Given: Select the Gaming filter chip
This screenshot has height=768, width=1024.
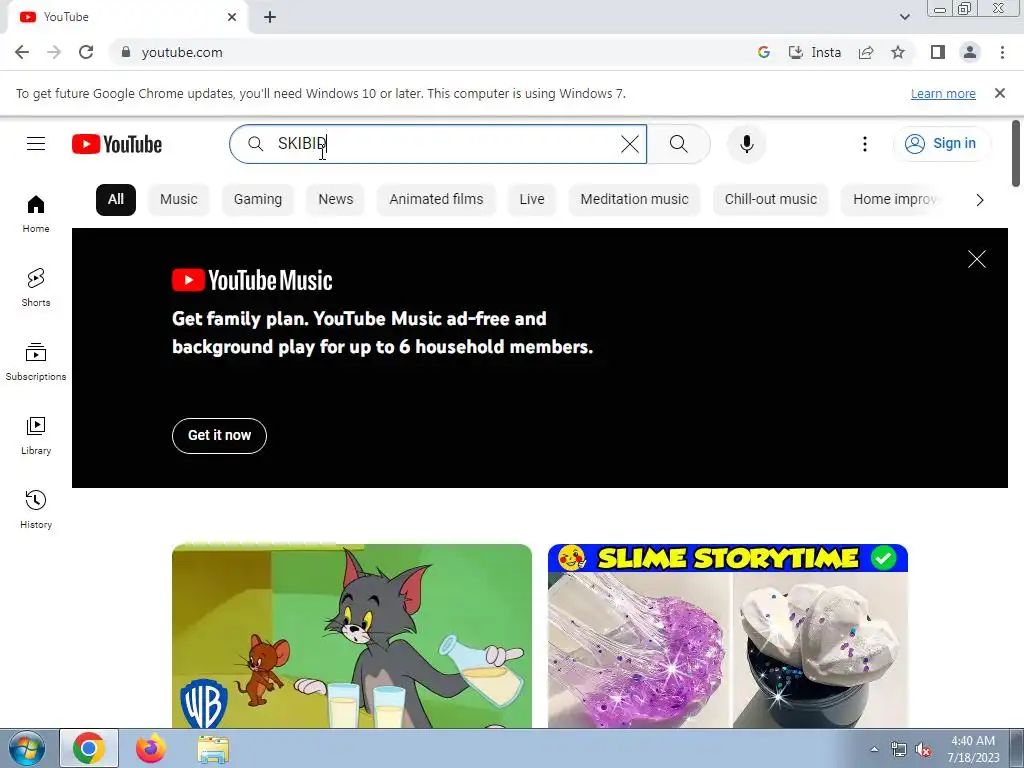Looking at the screenshot, I should [x=258, y=200].
